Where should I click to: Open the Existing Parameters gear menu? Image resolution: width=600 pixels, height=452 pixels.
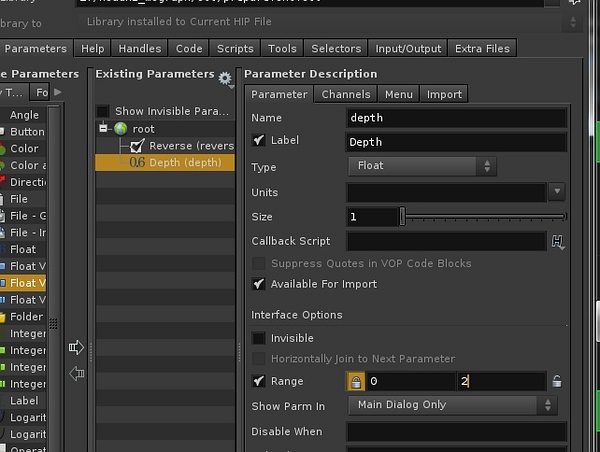point(225,79)
